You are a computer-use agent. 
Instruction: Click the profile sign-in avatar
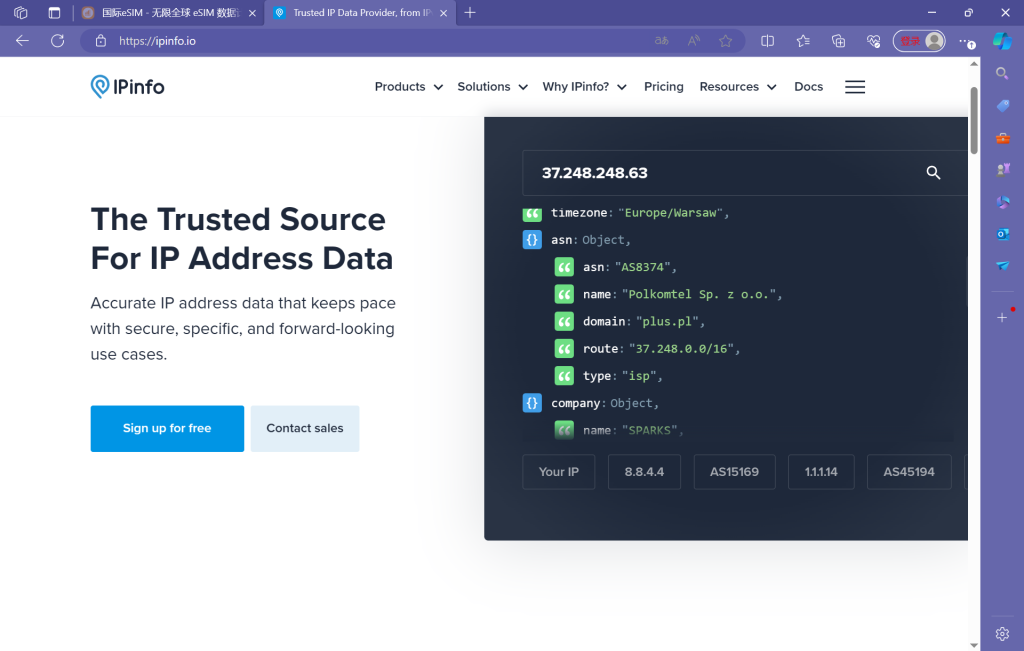919,40
